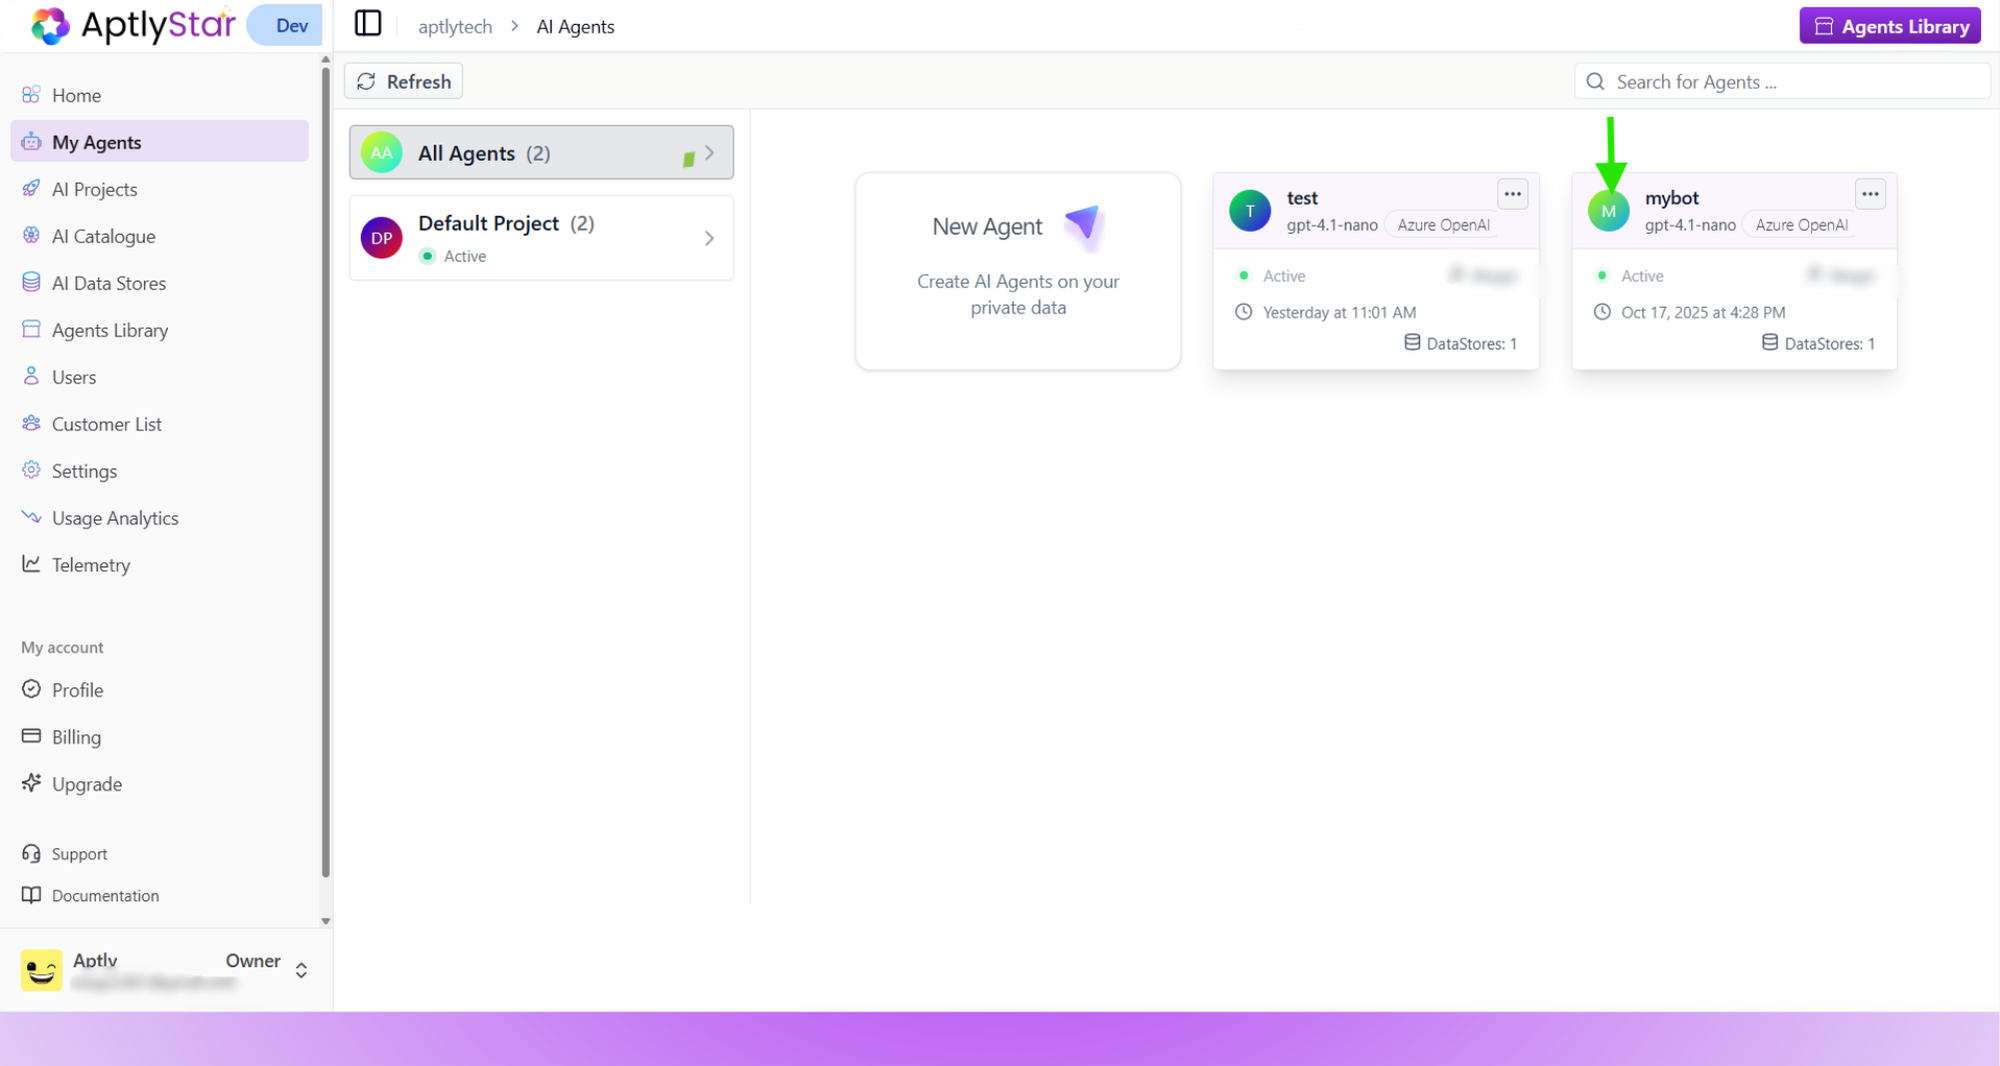
Task: Click Azure OpenAI tag on test card
Action: pyautogui.click(x=1443, y=225)
